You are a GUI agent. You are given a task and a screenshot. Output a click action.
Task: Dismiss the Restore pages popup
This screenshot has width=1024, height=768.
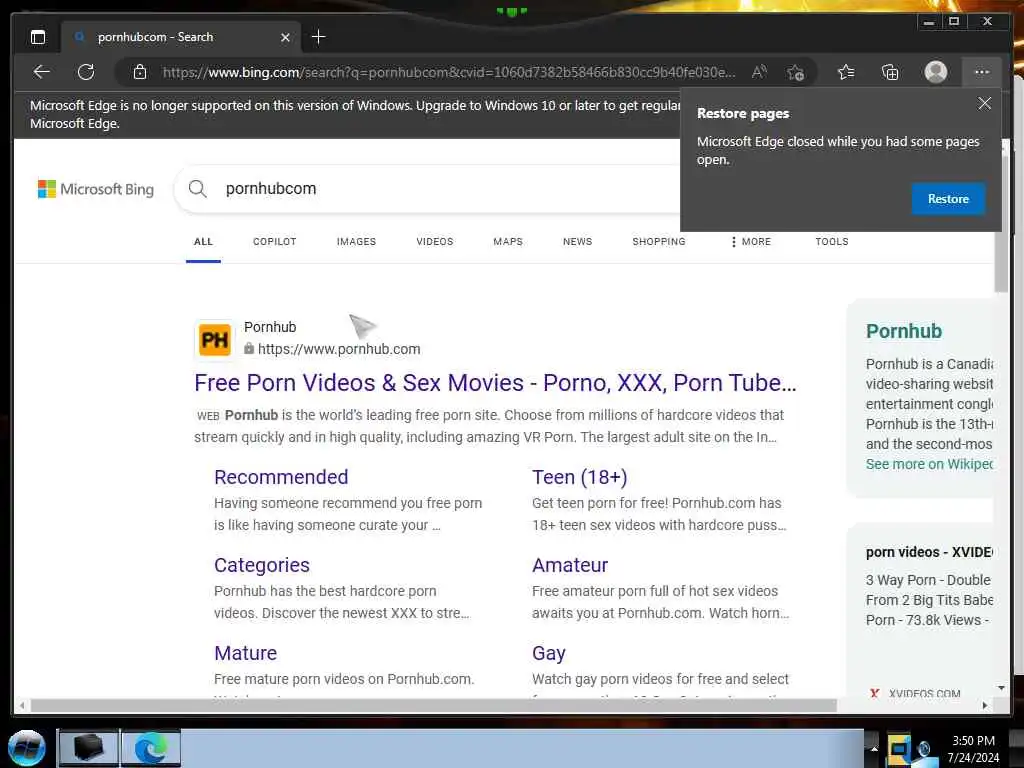(x=984, y=103)
